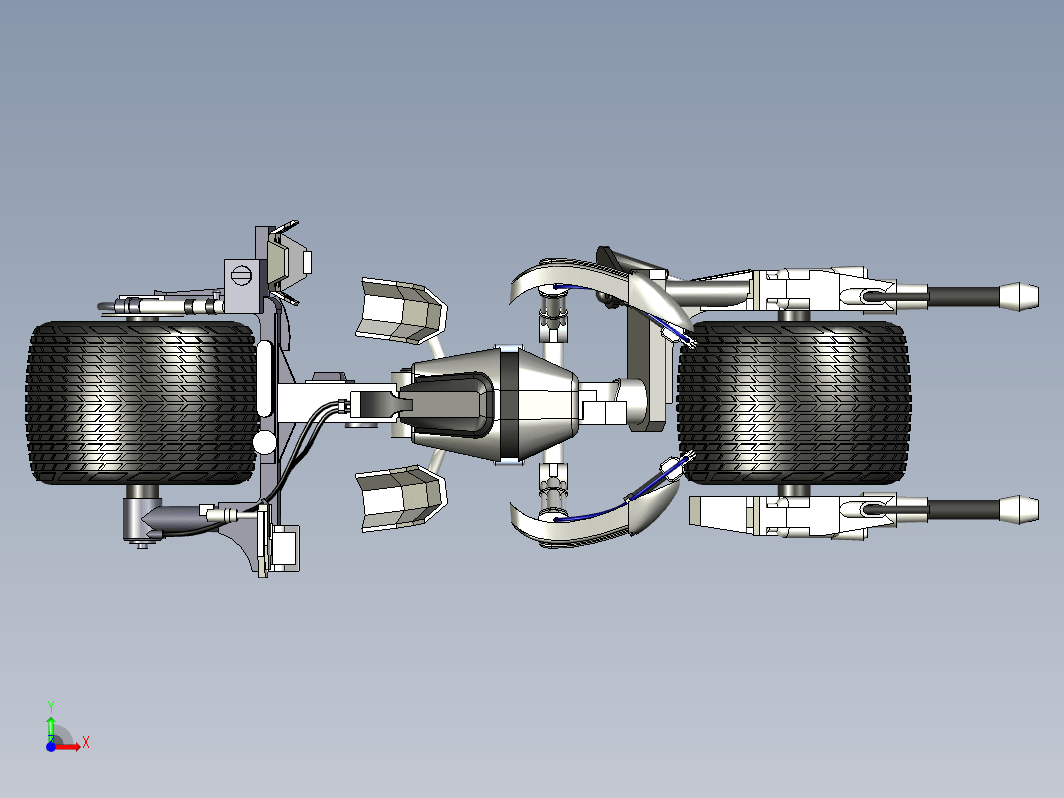Viewport: 1064px width, 798px height.
Task: Select the right wheel tire of the model
Action: click(794, 403)
